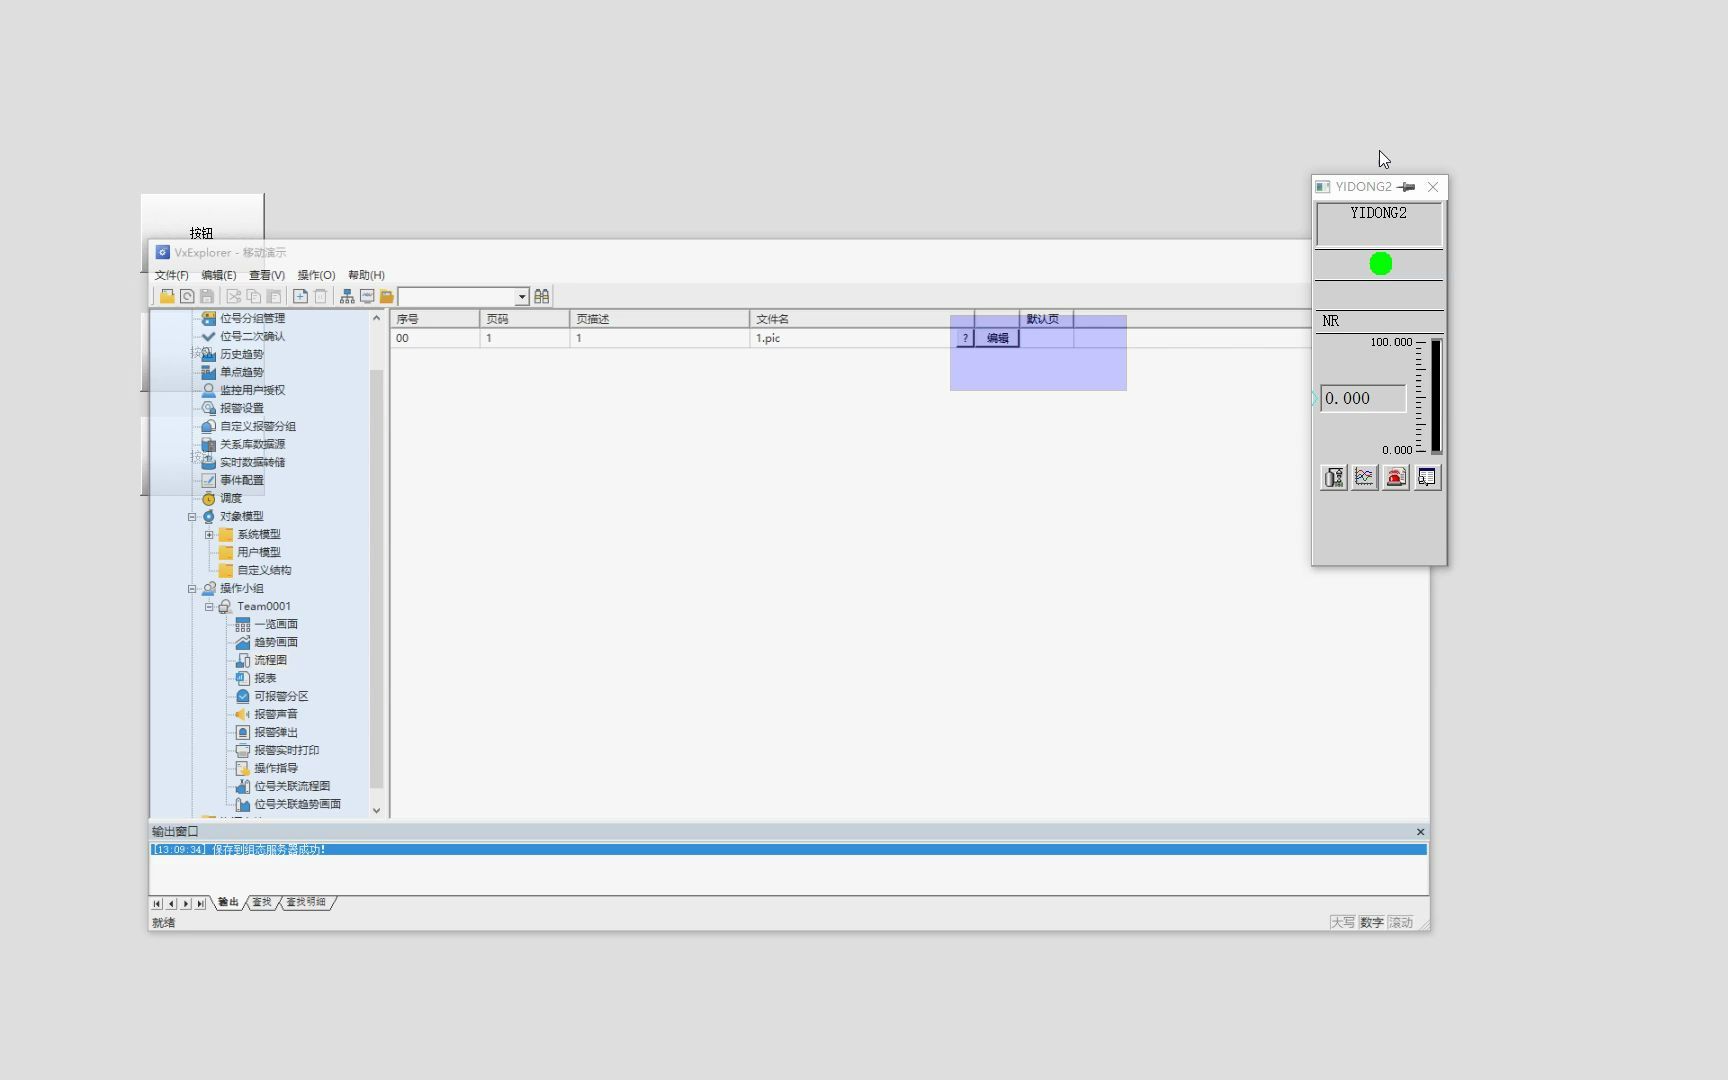Click the refresh toolbar icon
Viewport: 1728px width, 1080px height.
[x=187, y=296]
